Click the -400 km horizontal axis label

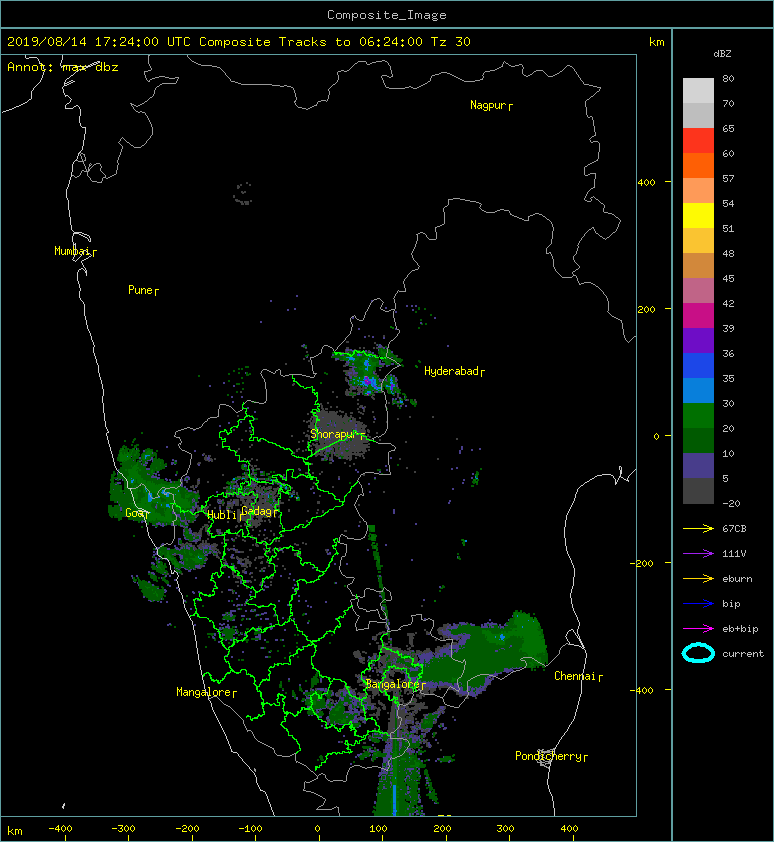pyautogui.click(x=60, y=829)
